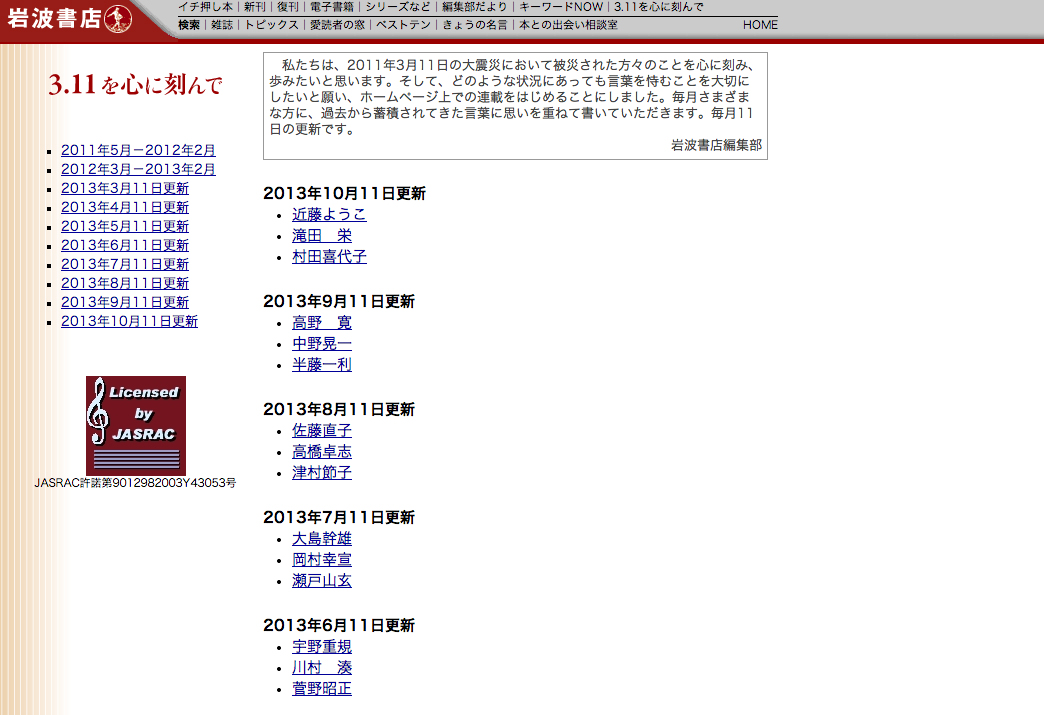Open キーワードNOW in the top menu
The image size is (1044, 715).
[561, 7]
